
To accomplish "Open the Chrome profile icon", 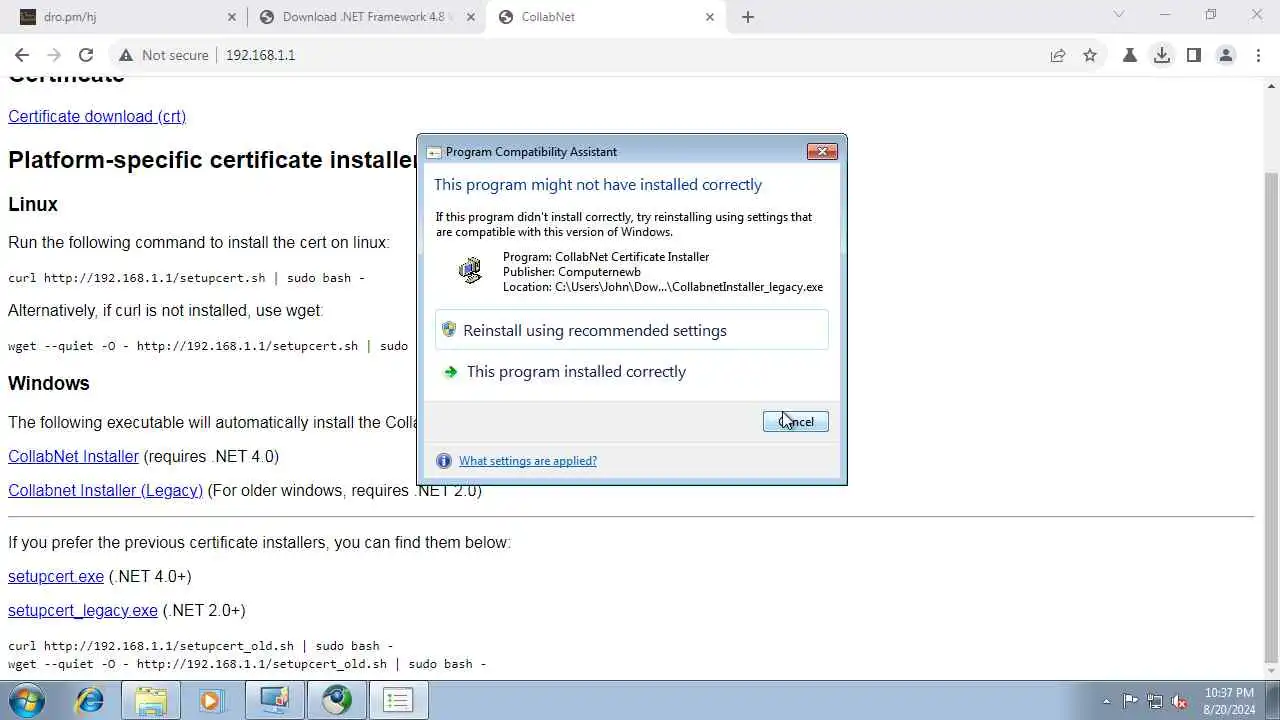I will point(1226,55).
